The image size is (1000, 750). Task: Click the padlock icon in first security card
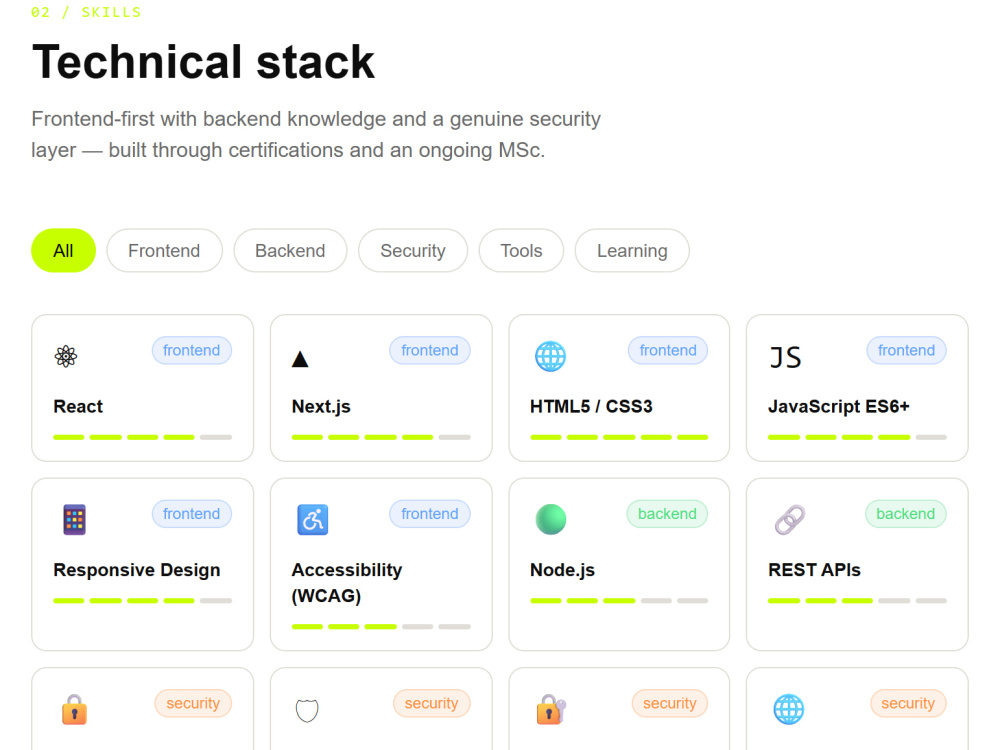point(74,709)
